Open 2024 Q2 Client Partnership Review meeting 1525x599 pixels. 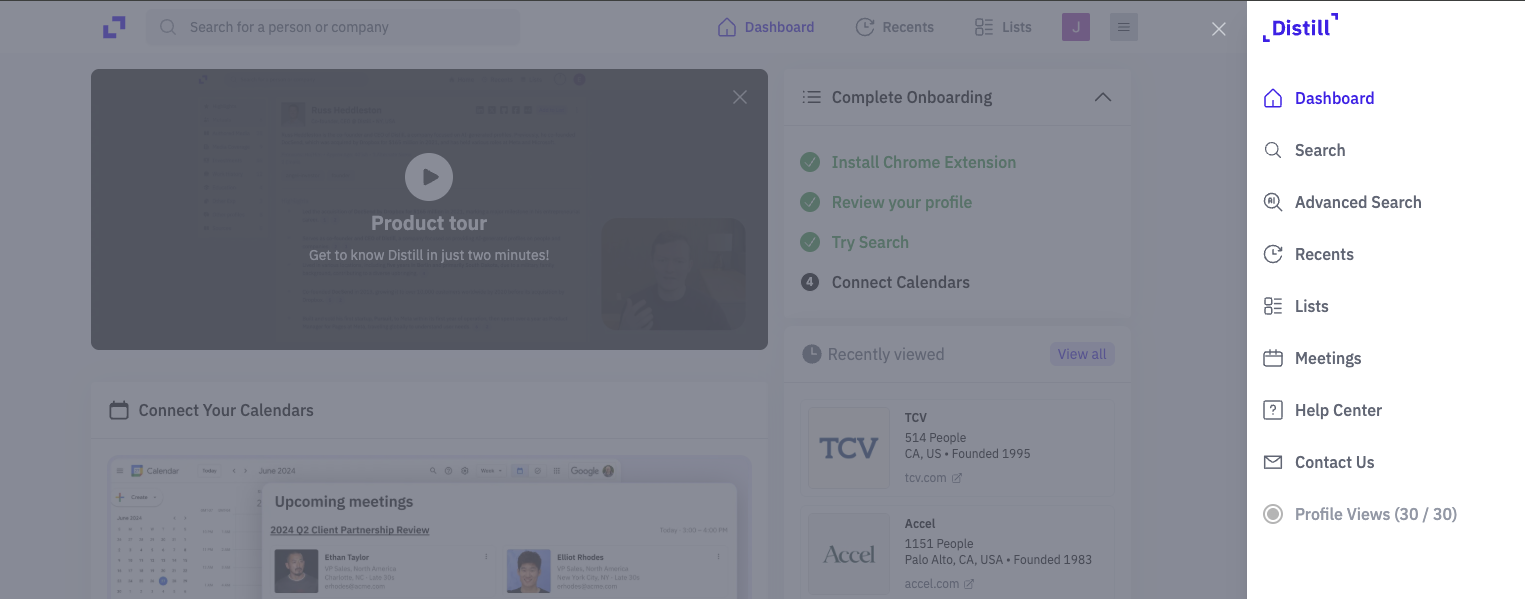(x=349, y=530)
